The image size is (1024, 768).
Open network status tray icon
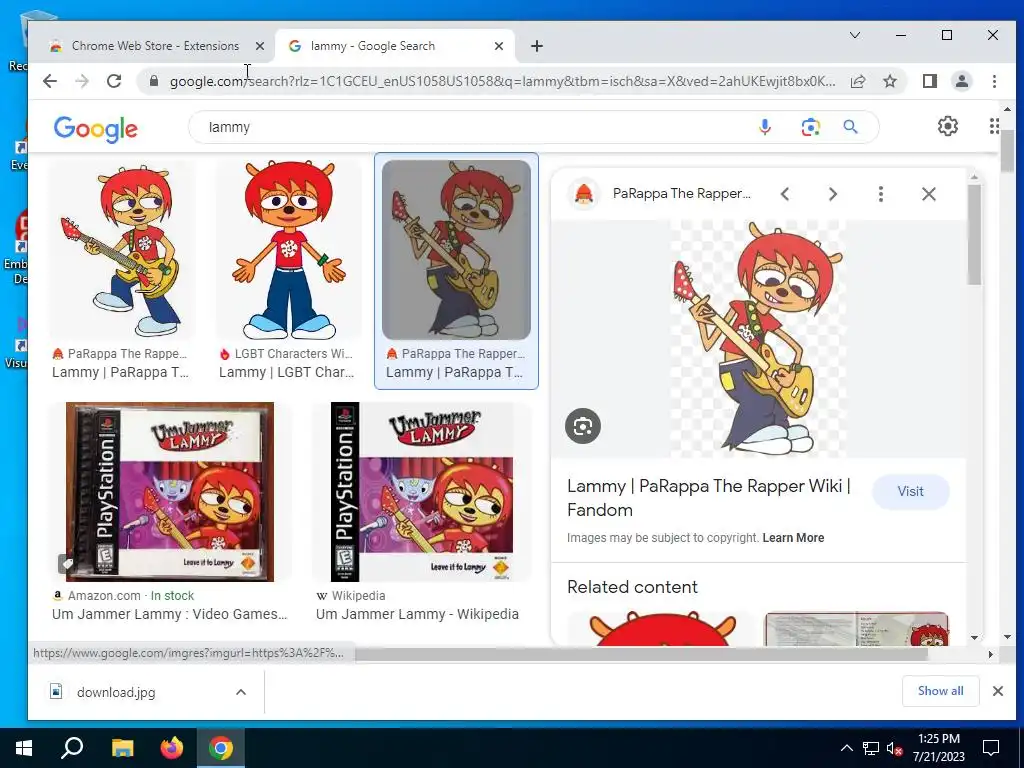[x=870, y=748]
